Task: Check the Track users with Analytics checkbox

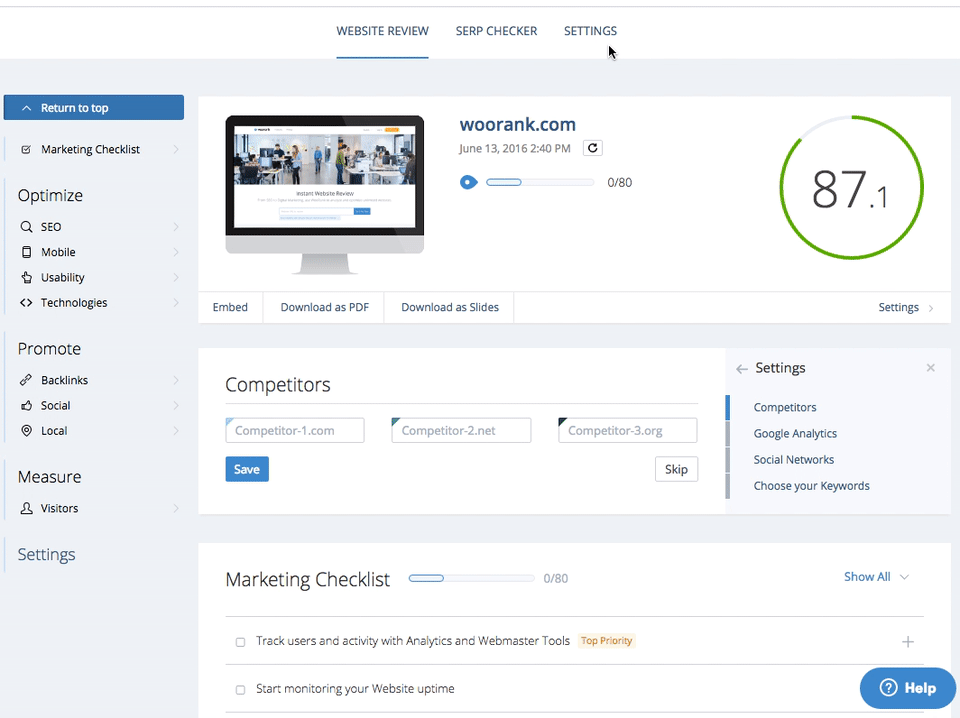Action: coord(240,642)
